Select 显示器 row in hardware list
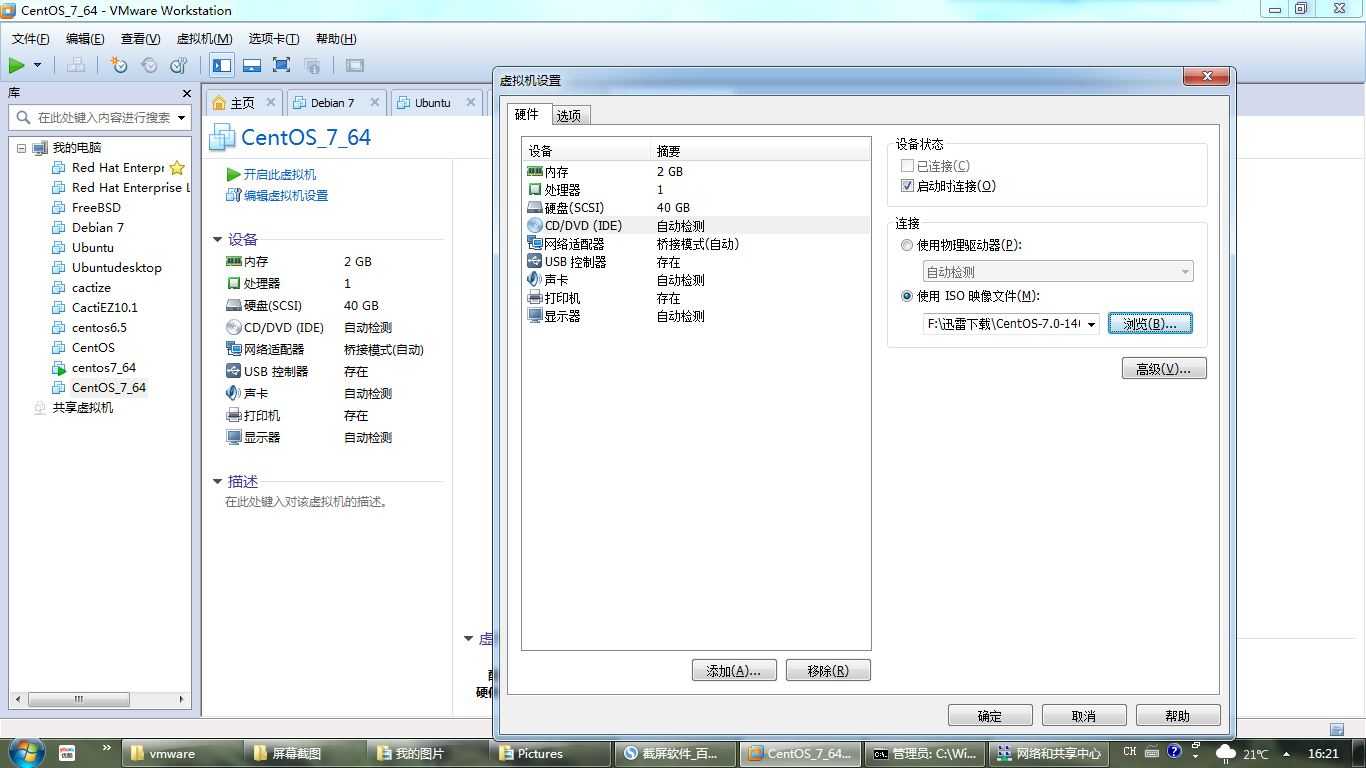1366x768 pixels. coord(696,316)
